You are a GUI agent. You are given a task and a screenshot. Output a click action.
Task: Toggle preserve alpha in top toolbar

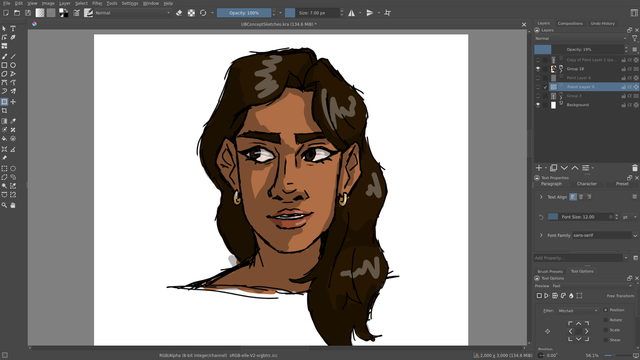click(191, 13)
